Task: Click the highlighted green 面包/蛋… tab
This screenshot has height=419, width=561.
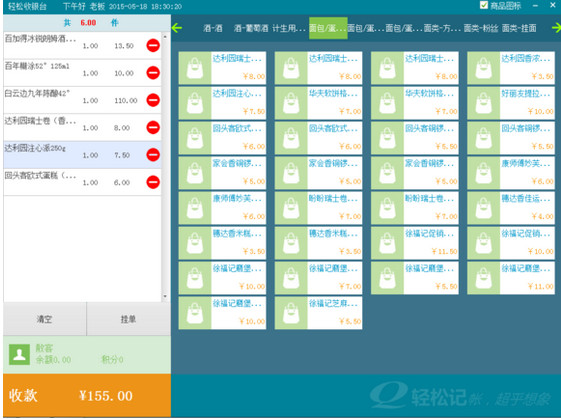Action: tap(328, 28)
